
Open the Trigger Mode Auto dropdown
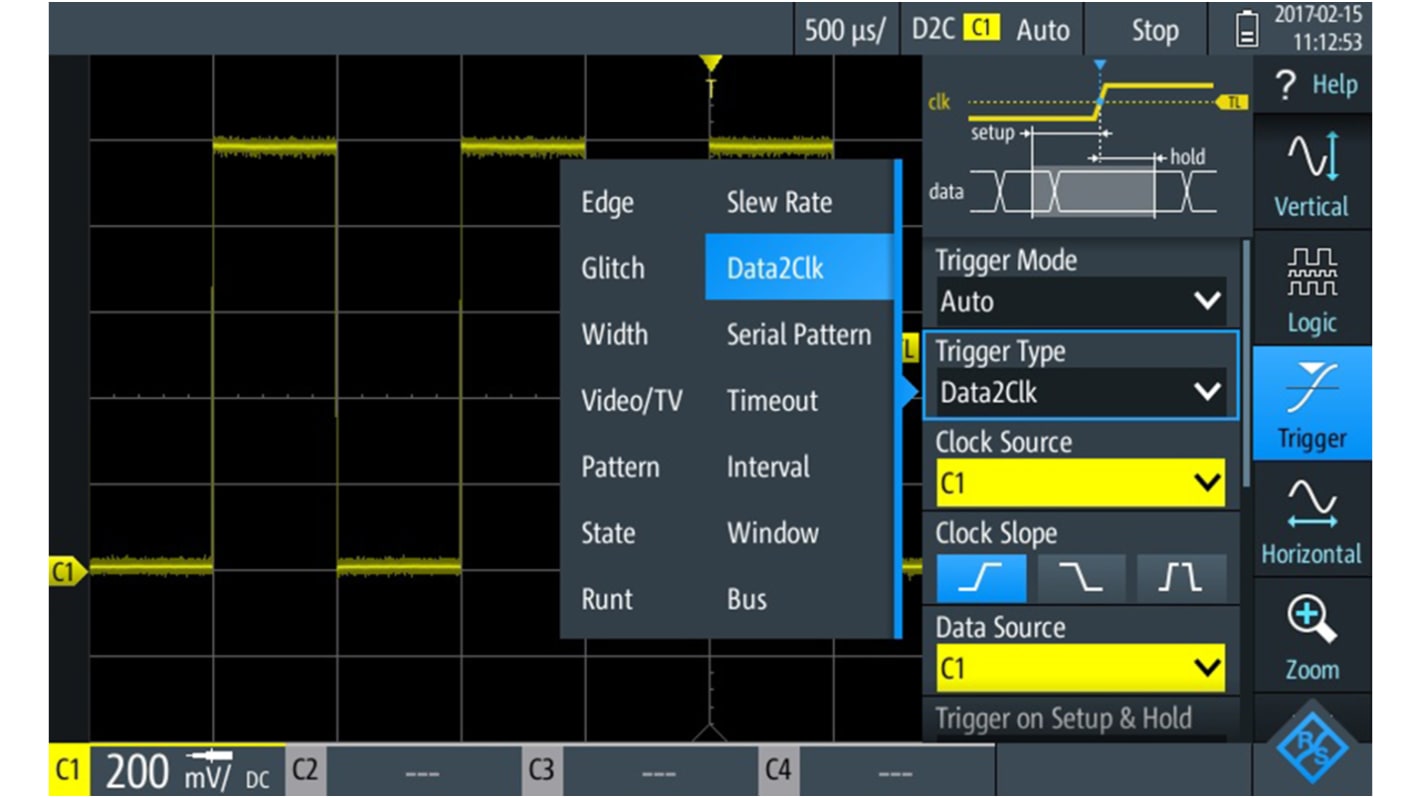pyautogui.click(x=1080, y=301)
